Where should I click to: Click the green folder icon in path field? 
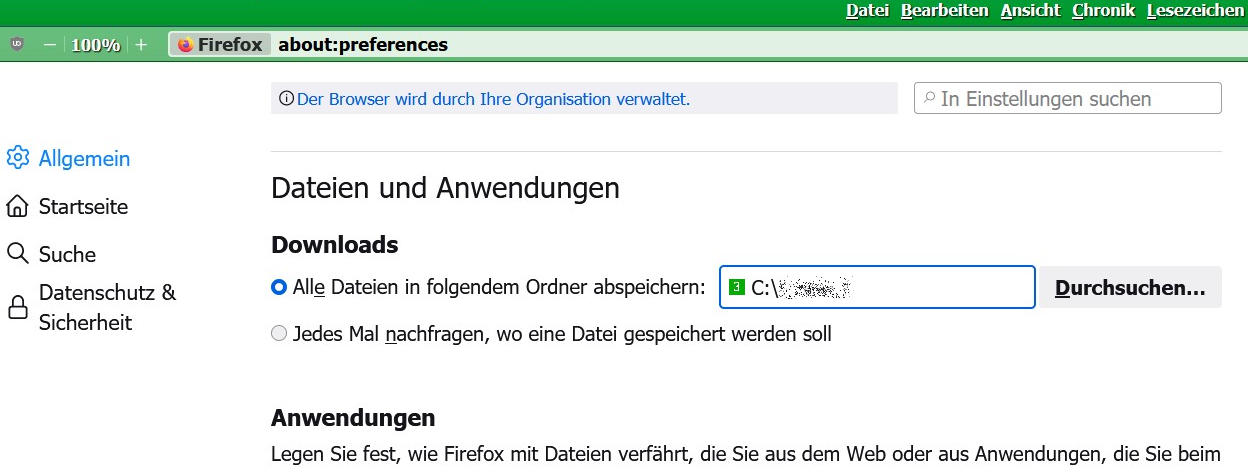[737, 288]
